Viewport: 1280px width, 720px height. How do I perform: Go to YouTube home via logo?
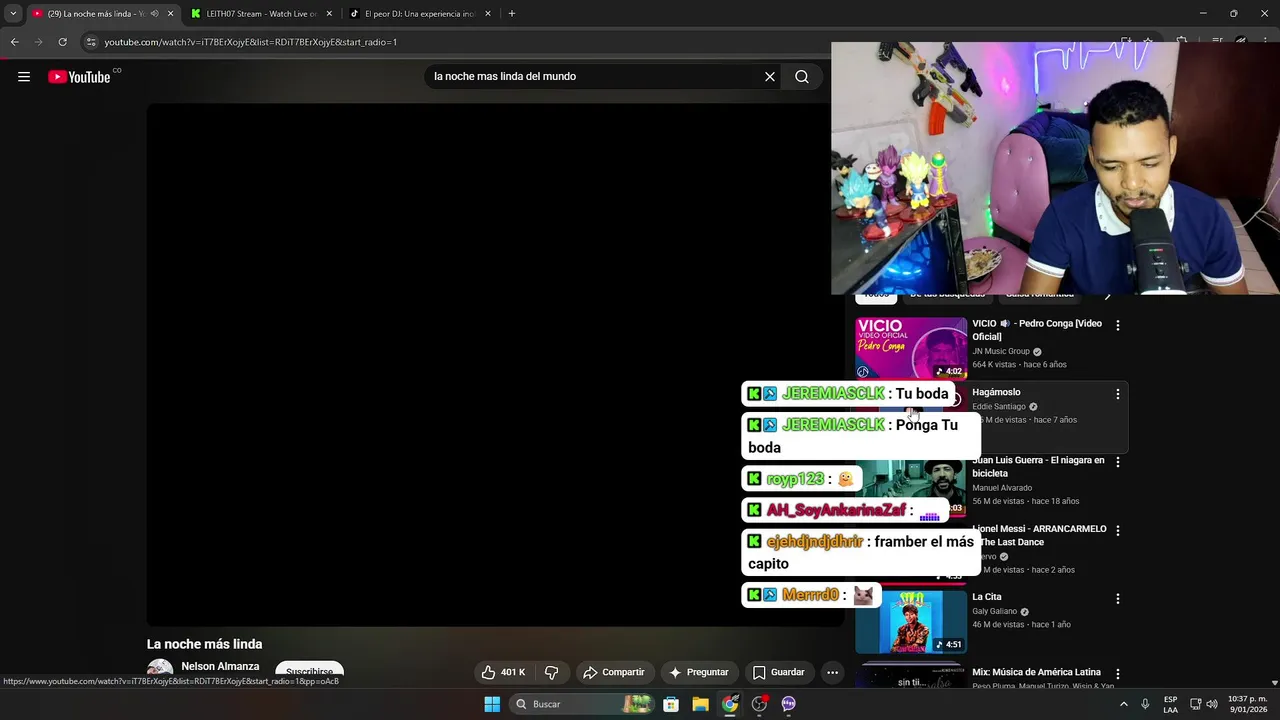point(80,77)
